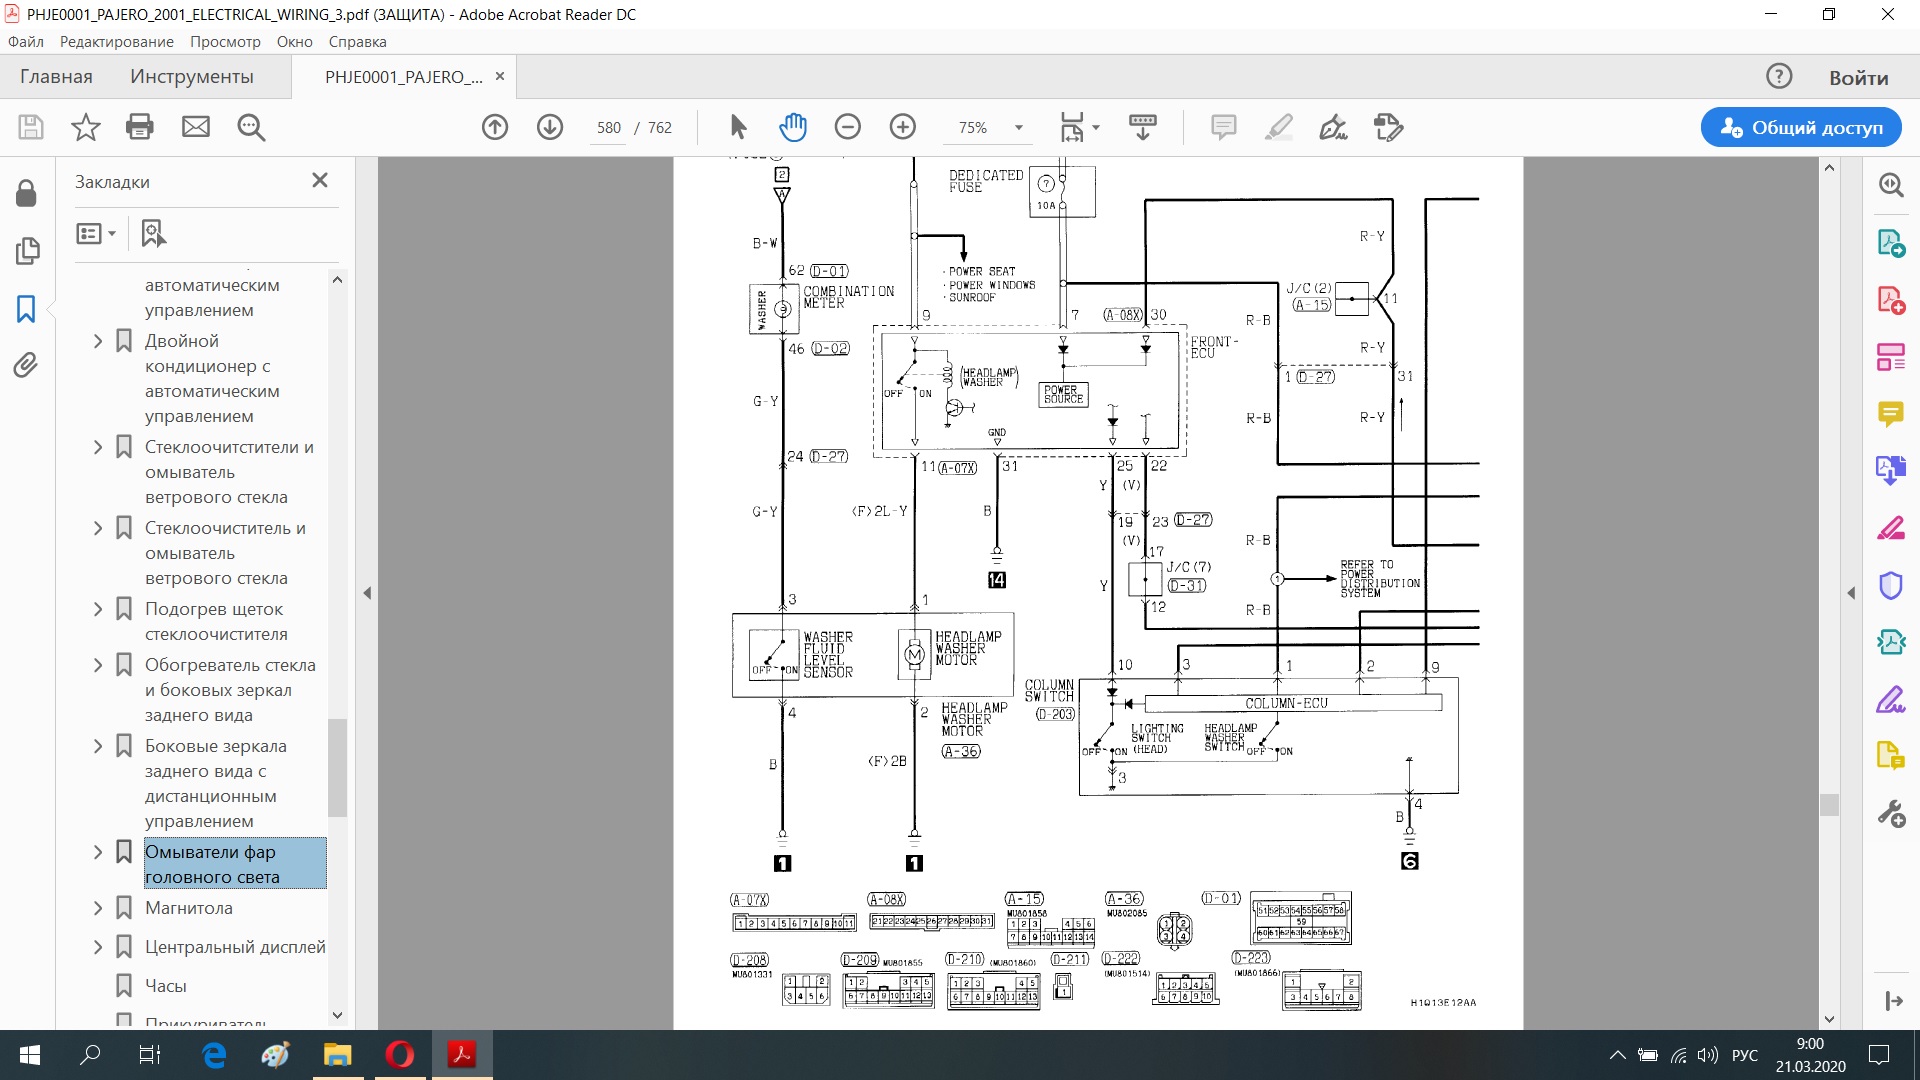
Task: Click the zoom out minus button
Action: (x=847, y=127)
